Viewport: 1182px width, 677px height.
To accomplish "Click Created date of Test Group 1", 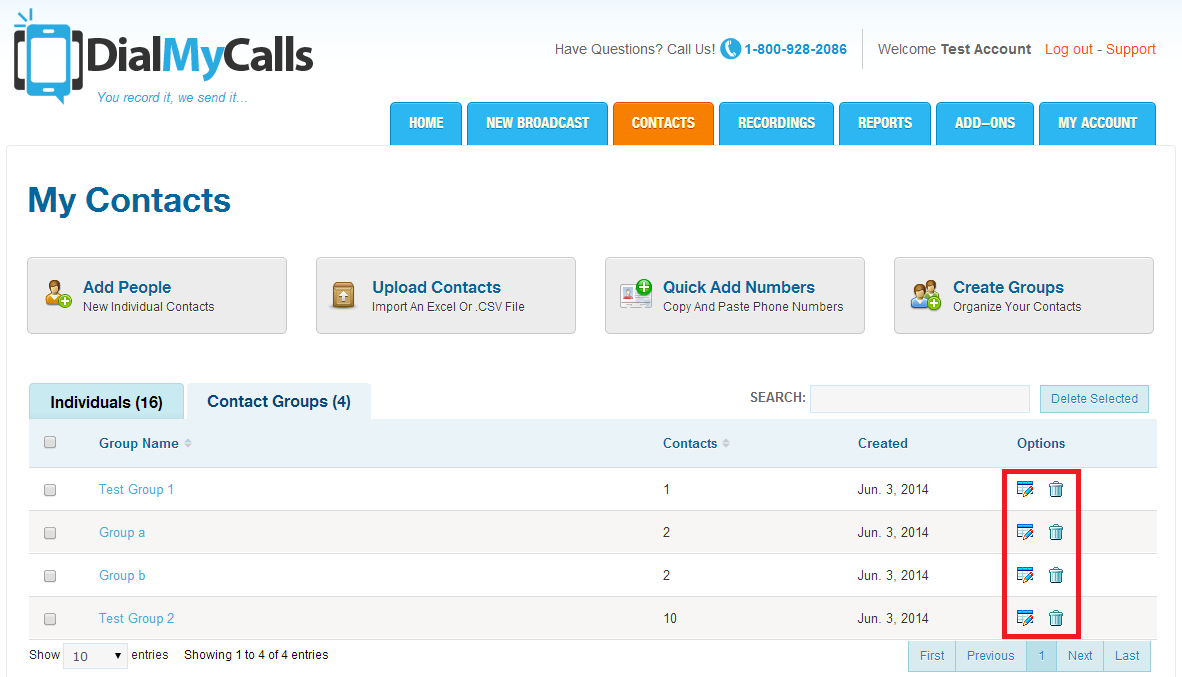I will (893, 489).
